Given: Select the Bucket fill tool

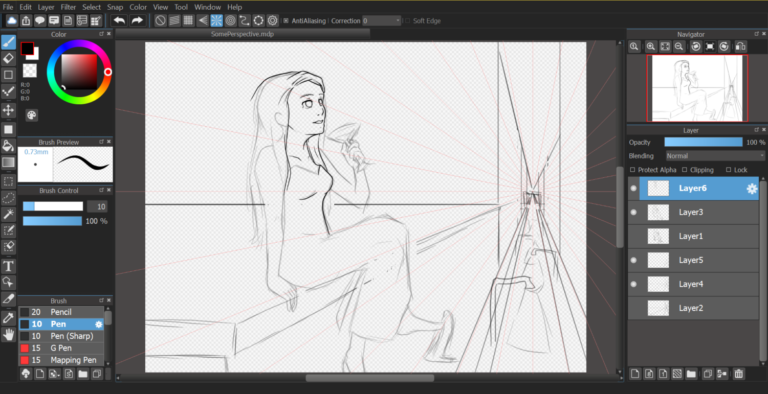Looking at the screenshot, I should 8,146.
